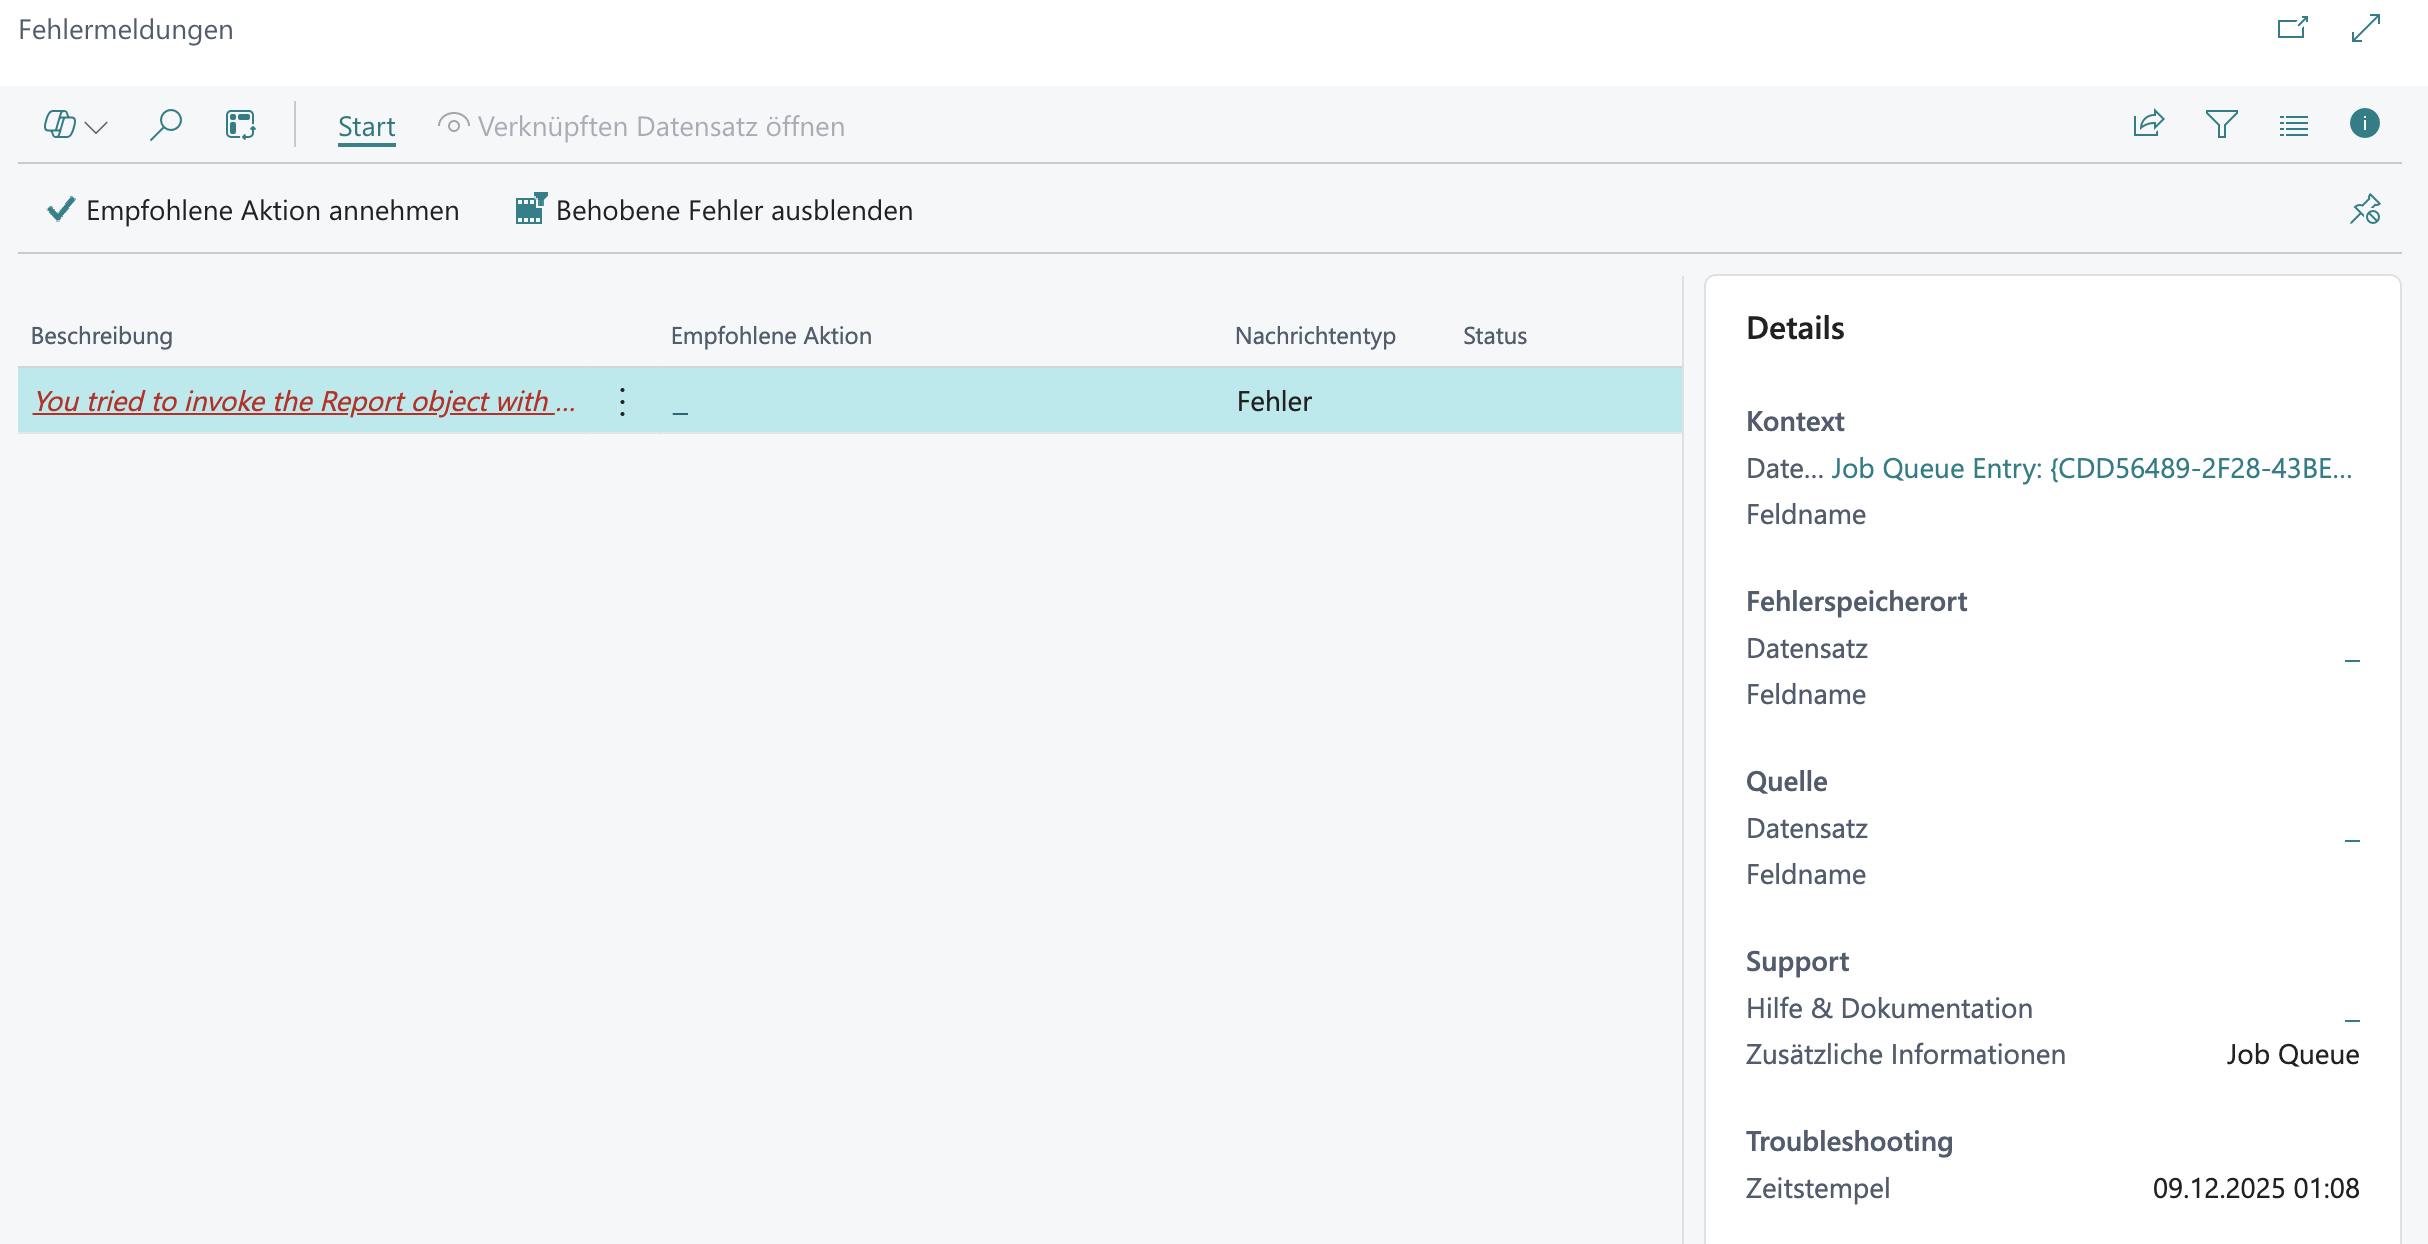The height and width of the screenshot is (1244, 2428).
Task: Click Datensatz under Fehlerspeicherort
Action: [x=1807, y=648]
